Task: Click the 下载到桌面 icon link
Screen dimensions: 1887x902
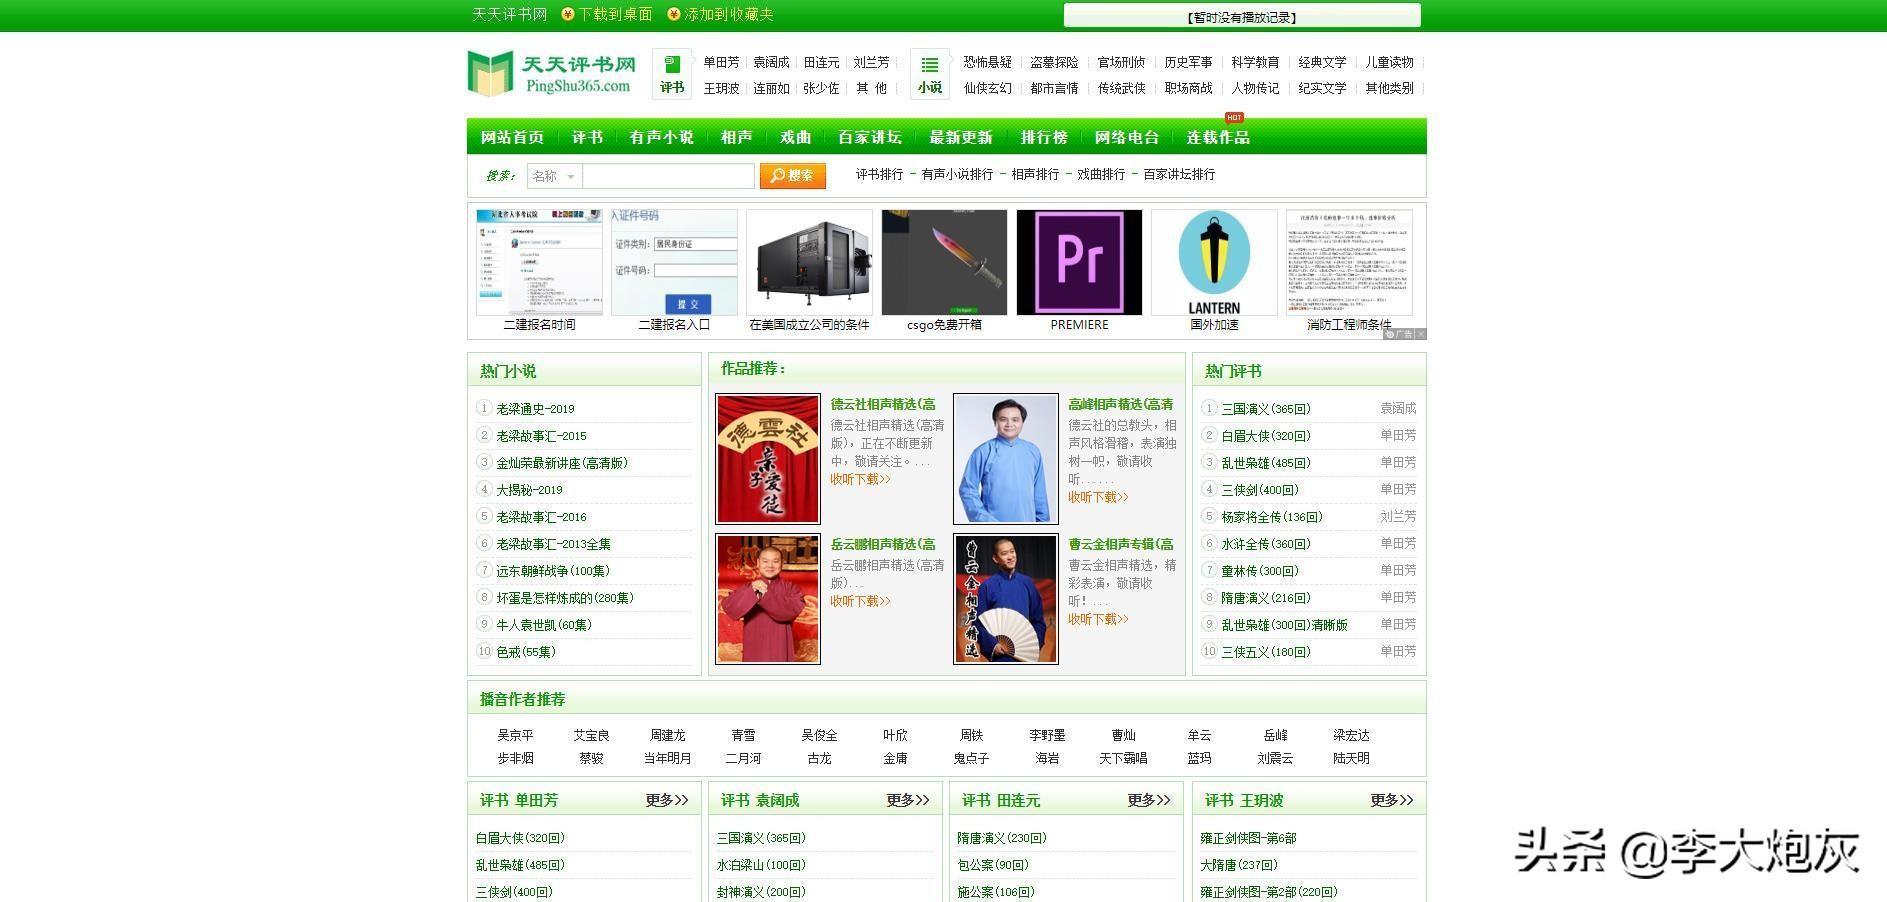Action: point(607,14)
